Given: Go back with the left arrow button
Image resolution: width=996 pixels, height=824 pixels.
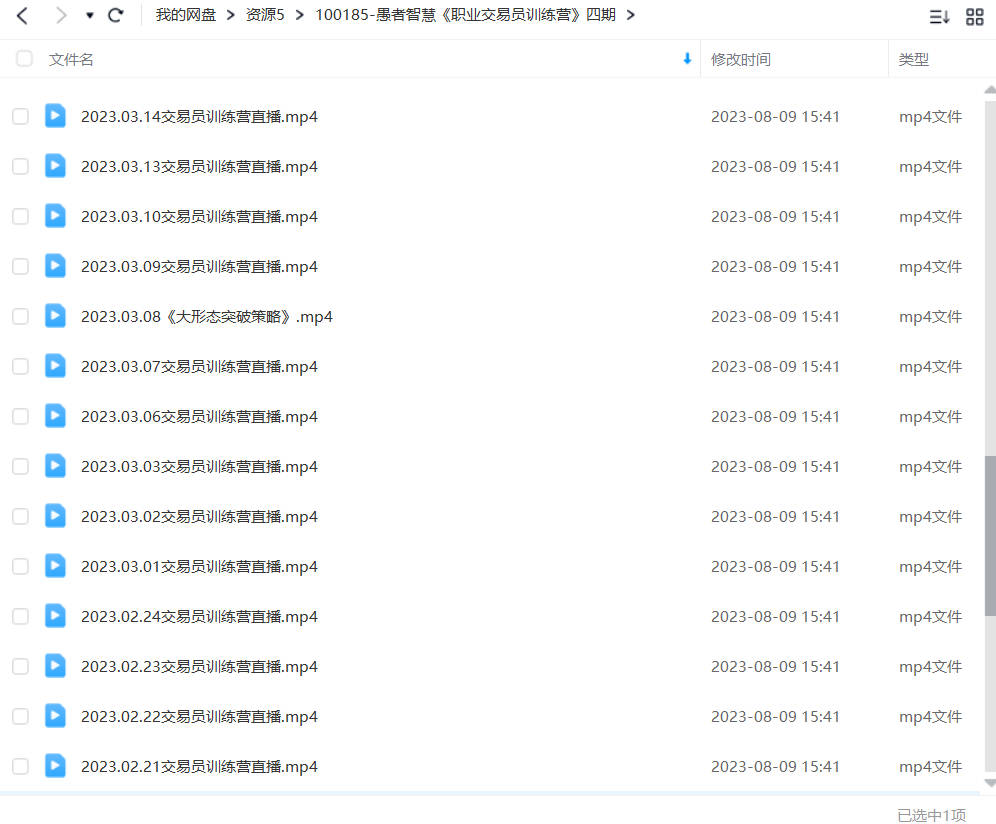Looking at the screenshot, I should coord(22,15).
